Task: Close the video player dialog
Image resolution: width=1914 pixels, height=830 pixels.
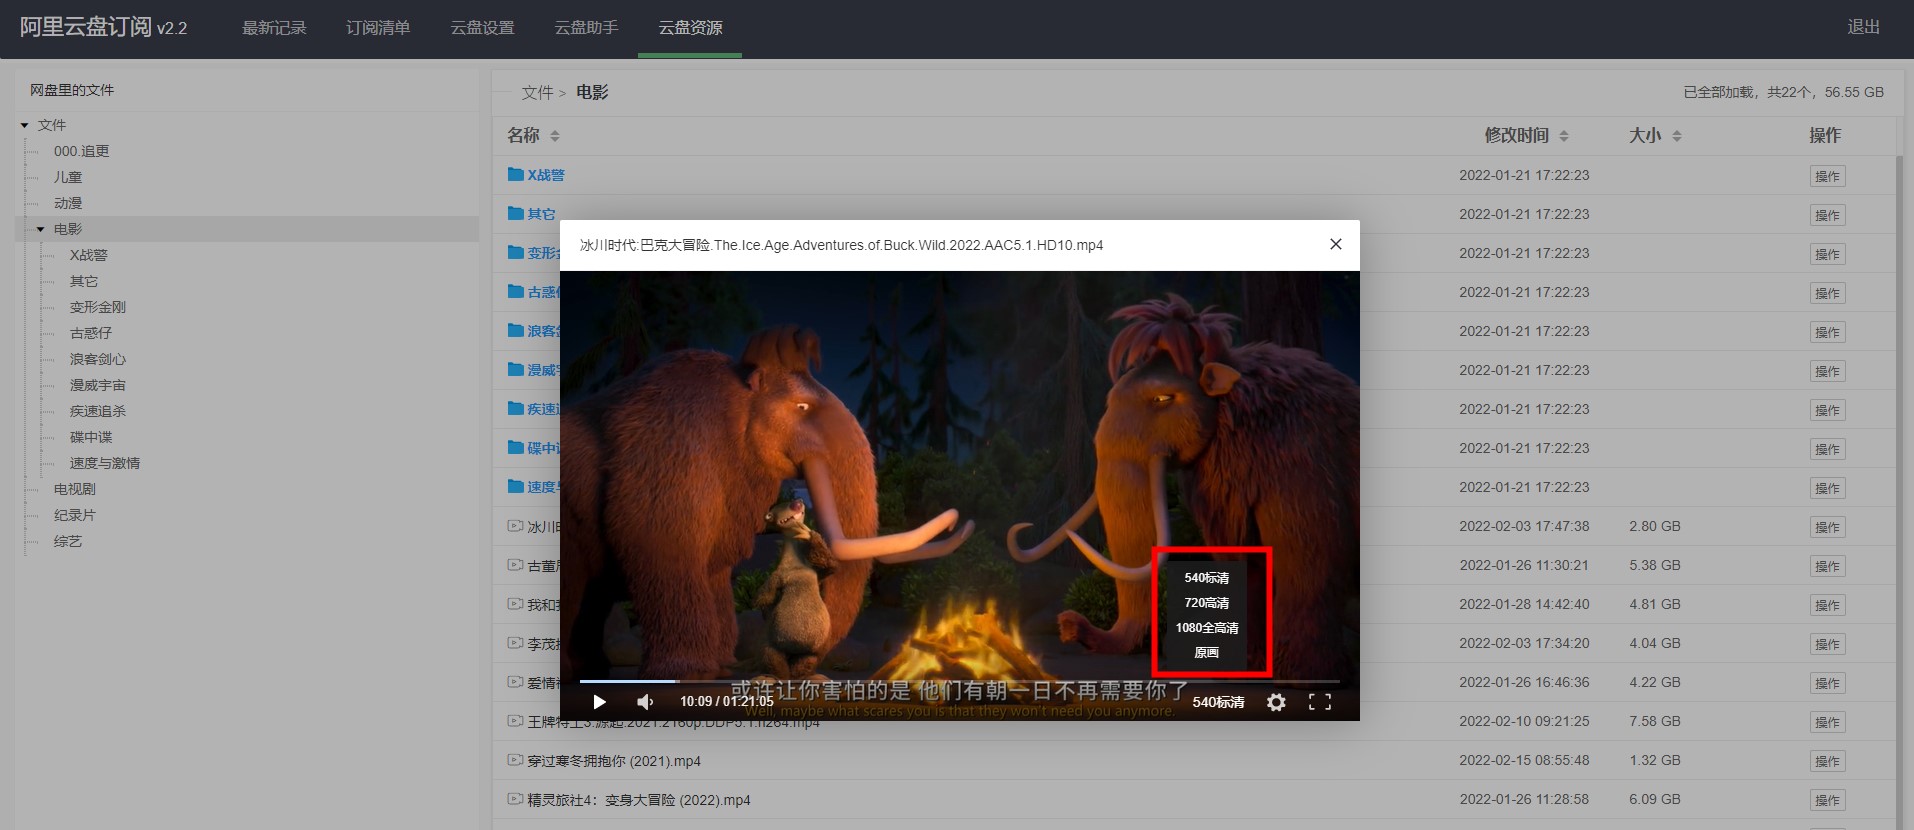Action: 1335,244
